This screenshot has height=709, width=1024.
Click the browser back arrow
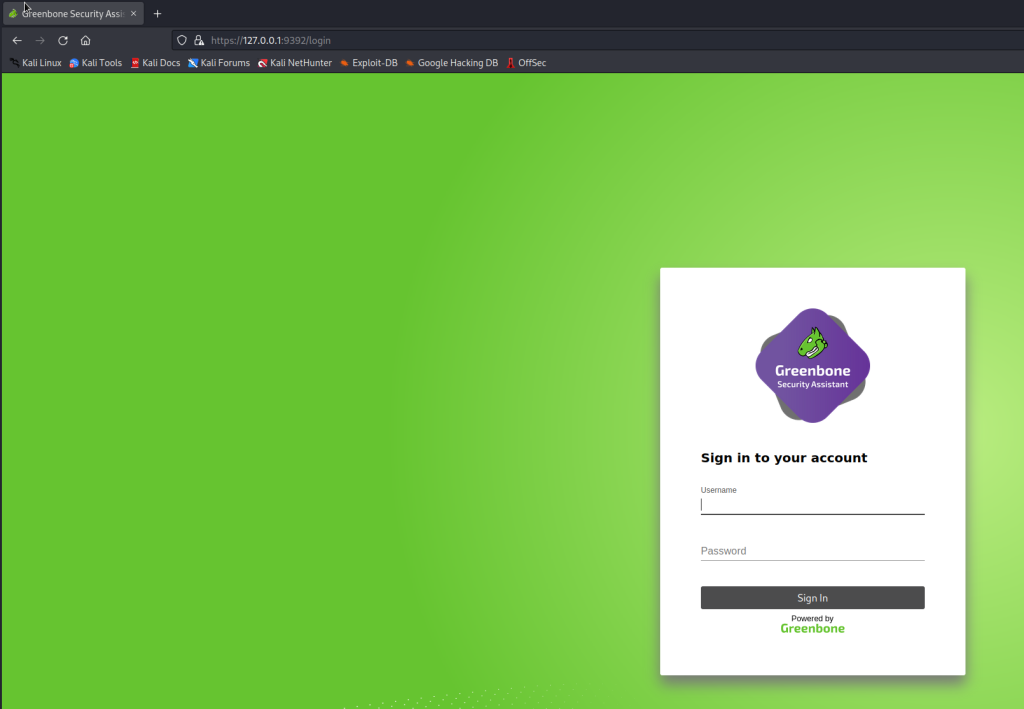[x=17, y=40]
